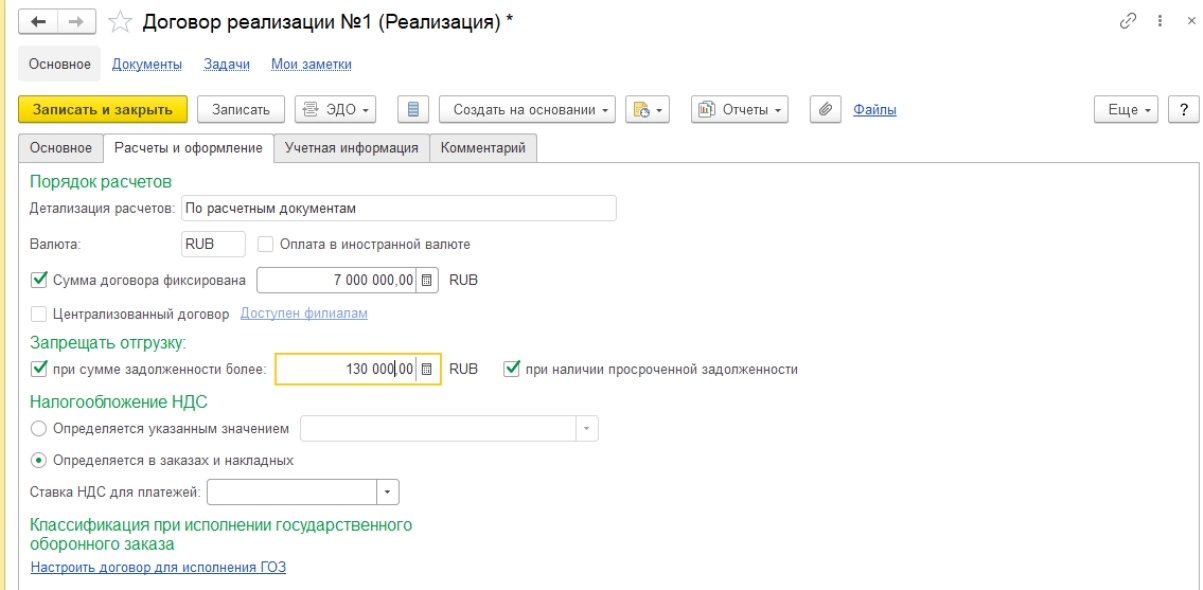Enable the 'Оплата в иностранной валюте' checkbox

(x=266, y=244)
